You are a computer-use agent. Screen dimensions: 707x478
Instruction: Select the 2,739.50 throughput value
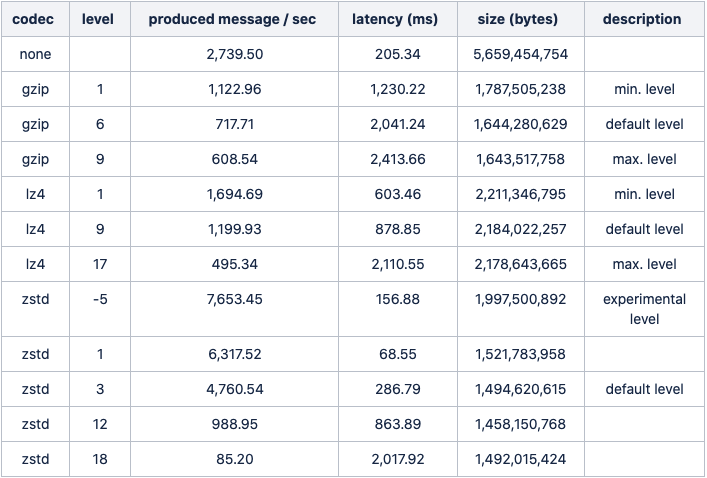pos(234,54)
